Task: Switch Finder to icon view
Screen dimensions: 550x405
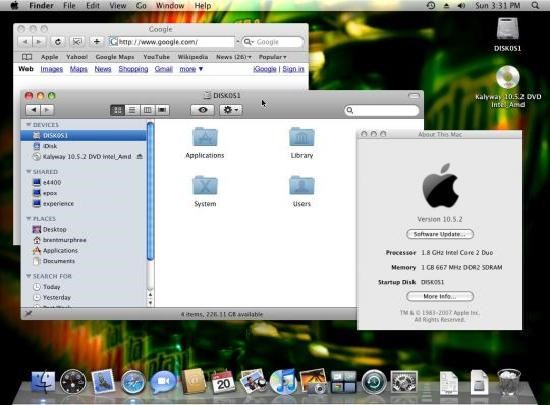Action: [117, 110]
